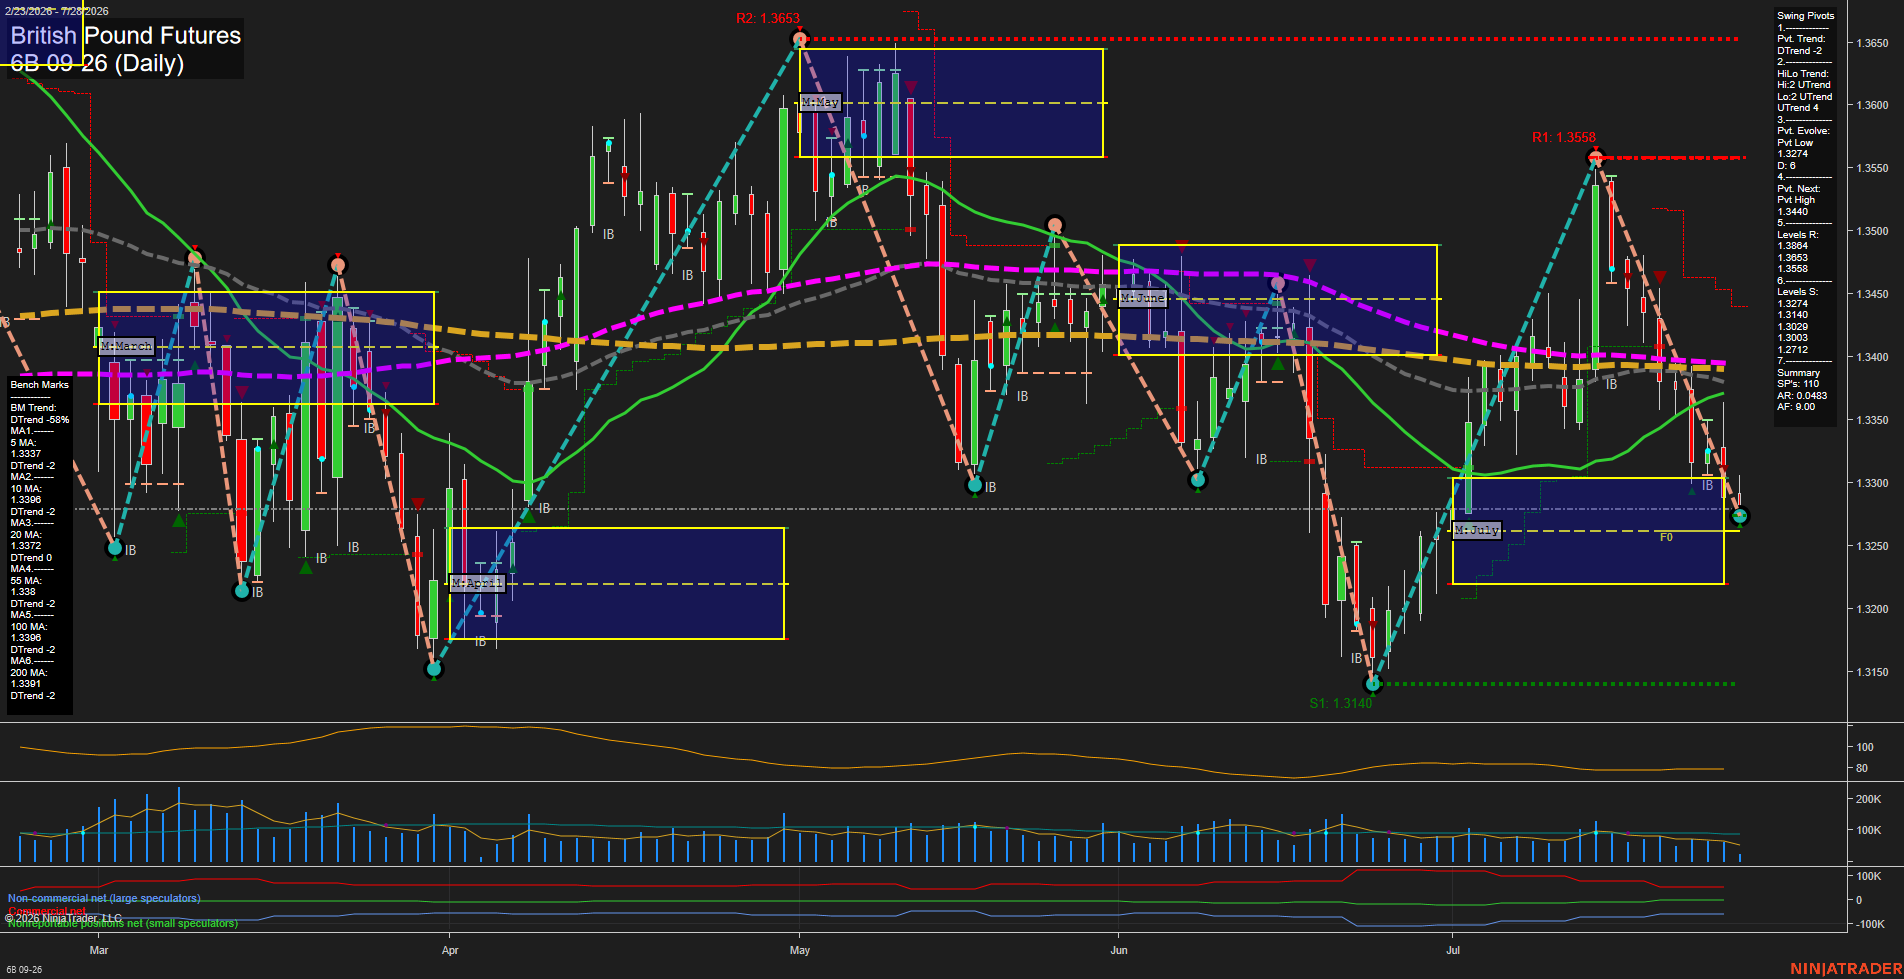Click the M:May monthly session label

point(820,102)
